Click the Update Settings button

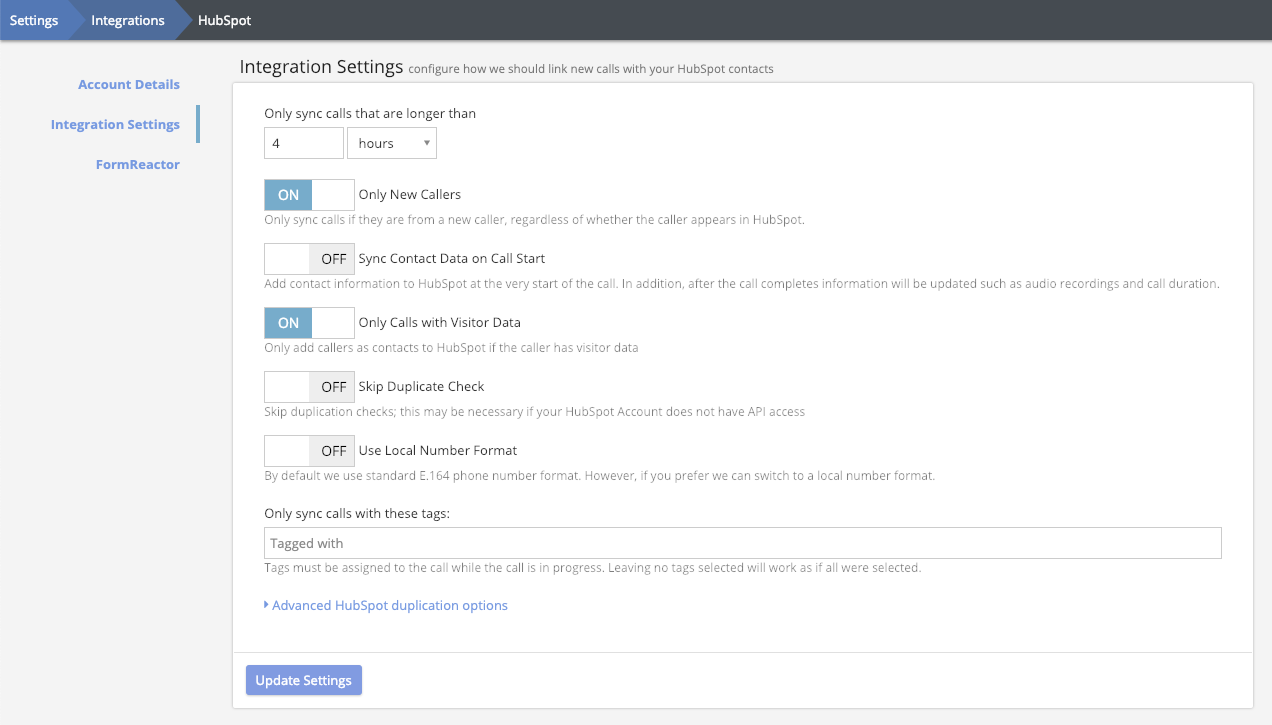click(304, 681)
